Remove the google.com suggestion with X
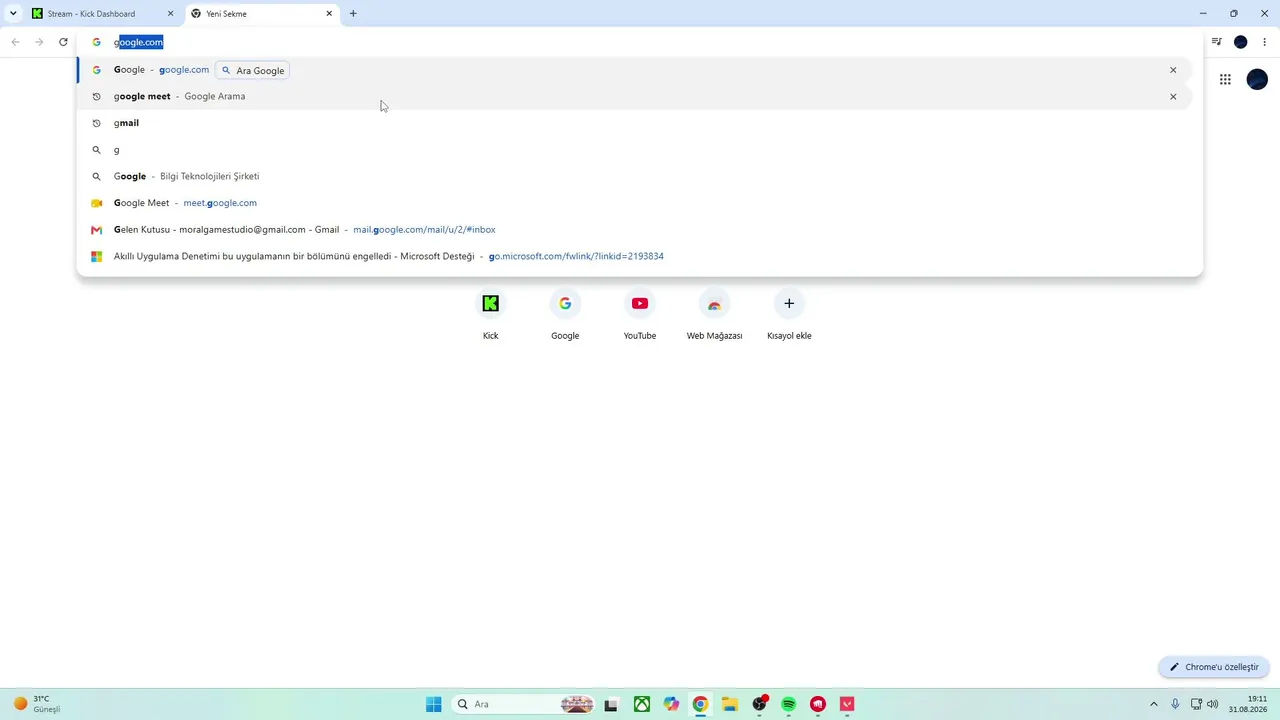This screenshot has height=720, width=1280. pos(1173,70)
